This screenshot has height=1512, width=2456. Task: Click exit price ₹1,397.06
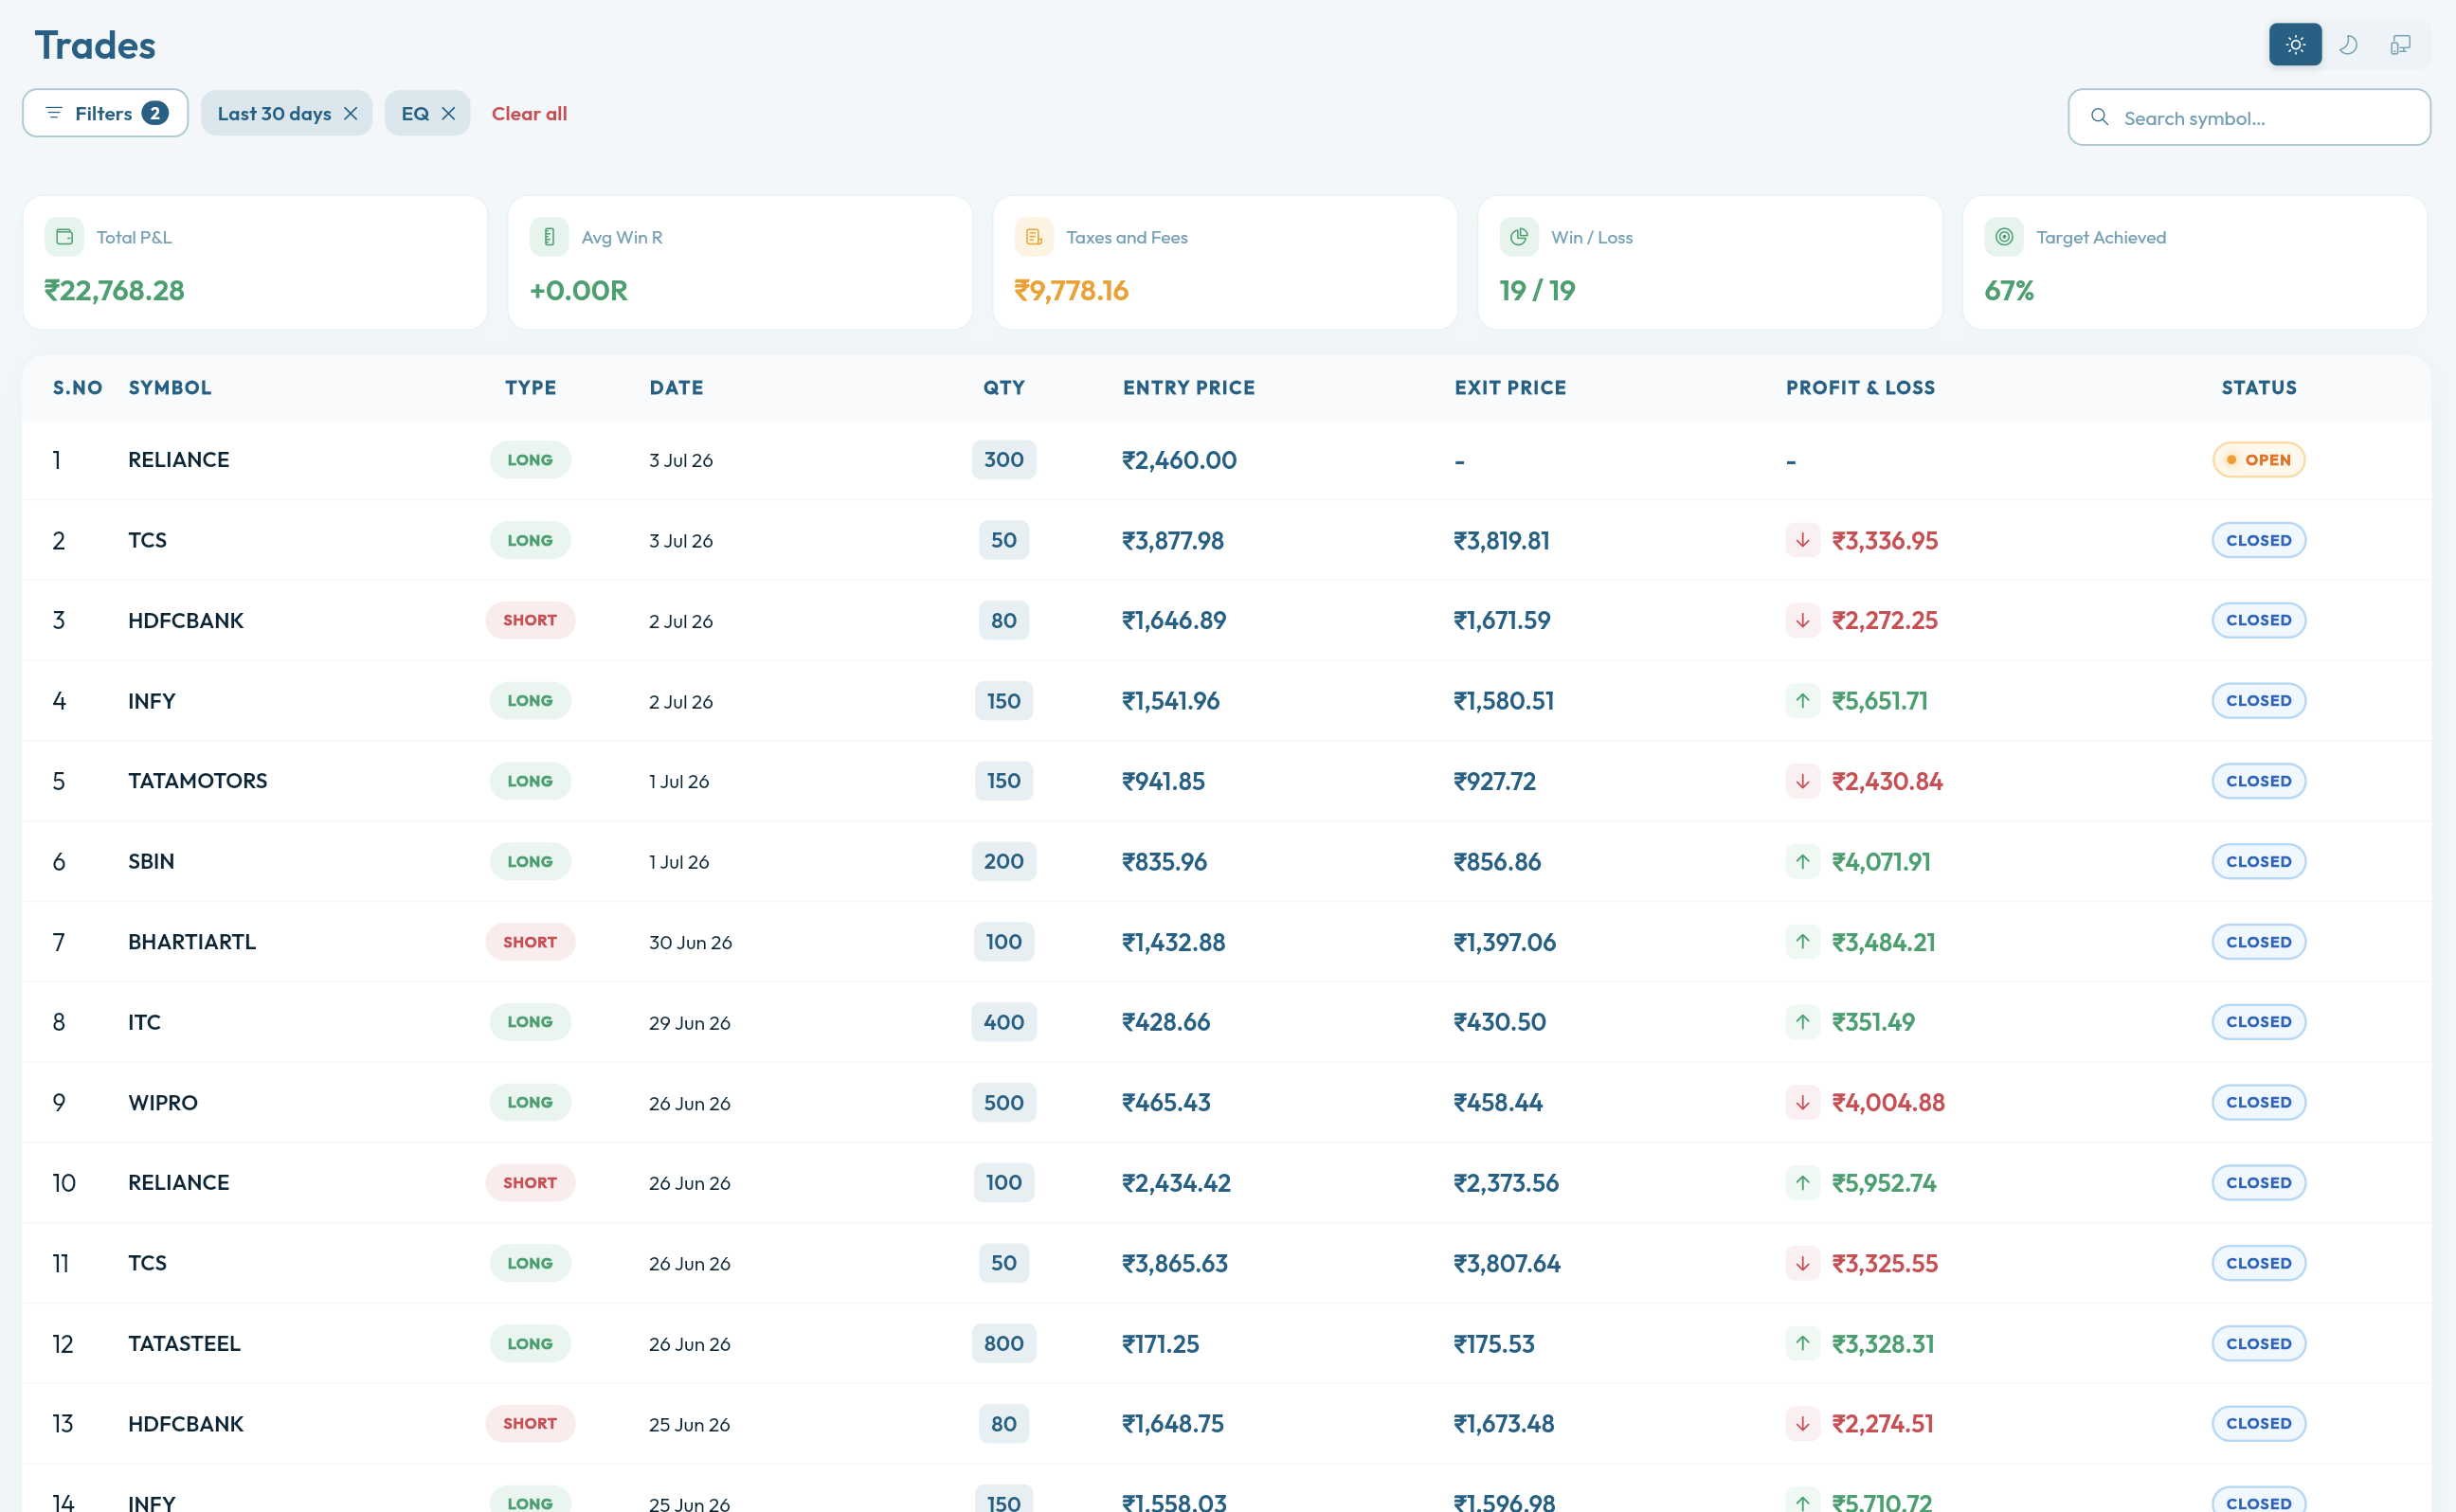point(1504,942)
